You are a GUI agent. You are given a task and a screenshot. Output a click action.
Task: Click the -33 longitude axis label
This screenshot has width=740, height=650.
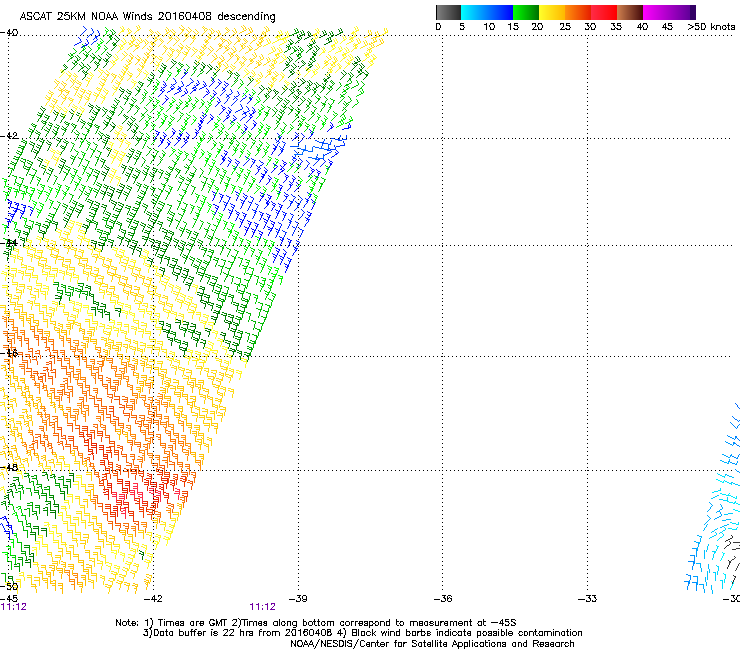pos(588,599)
